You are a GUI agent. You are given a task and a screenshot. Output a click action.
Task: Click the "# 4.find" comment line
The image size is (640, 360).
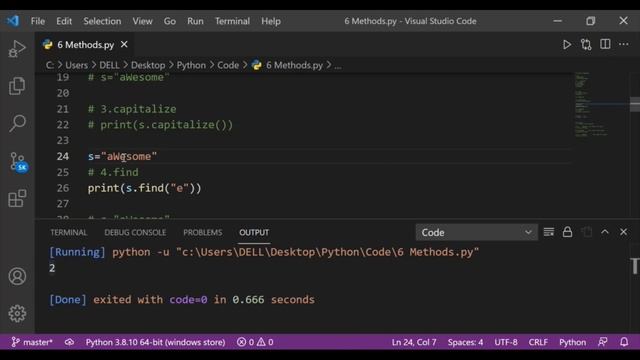[x=113, y=172]
